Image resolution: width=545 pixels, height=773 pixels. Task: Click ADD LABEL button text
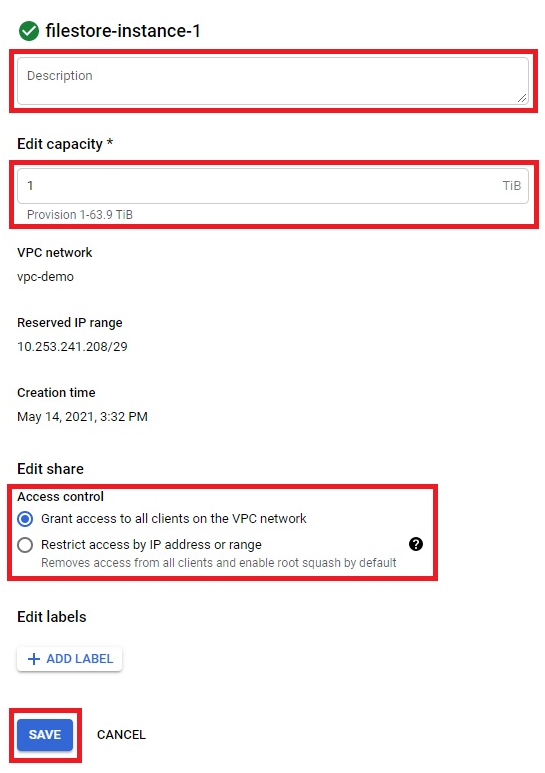point(80,659)
